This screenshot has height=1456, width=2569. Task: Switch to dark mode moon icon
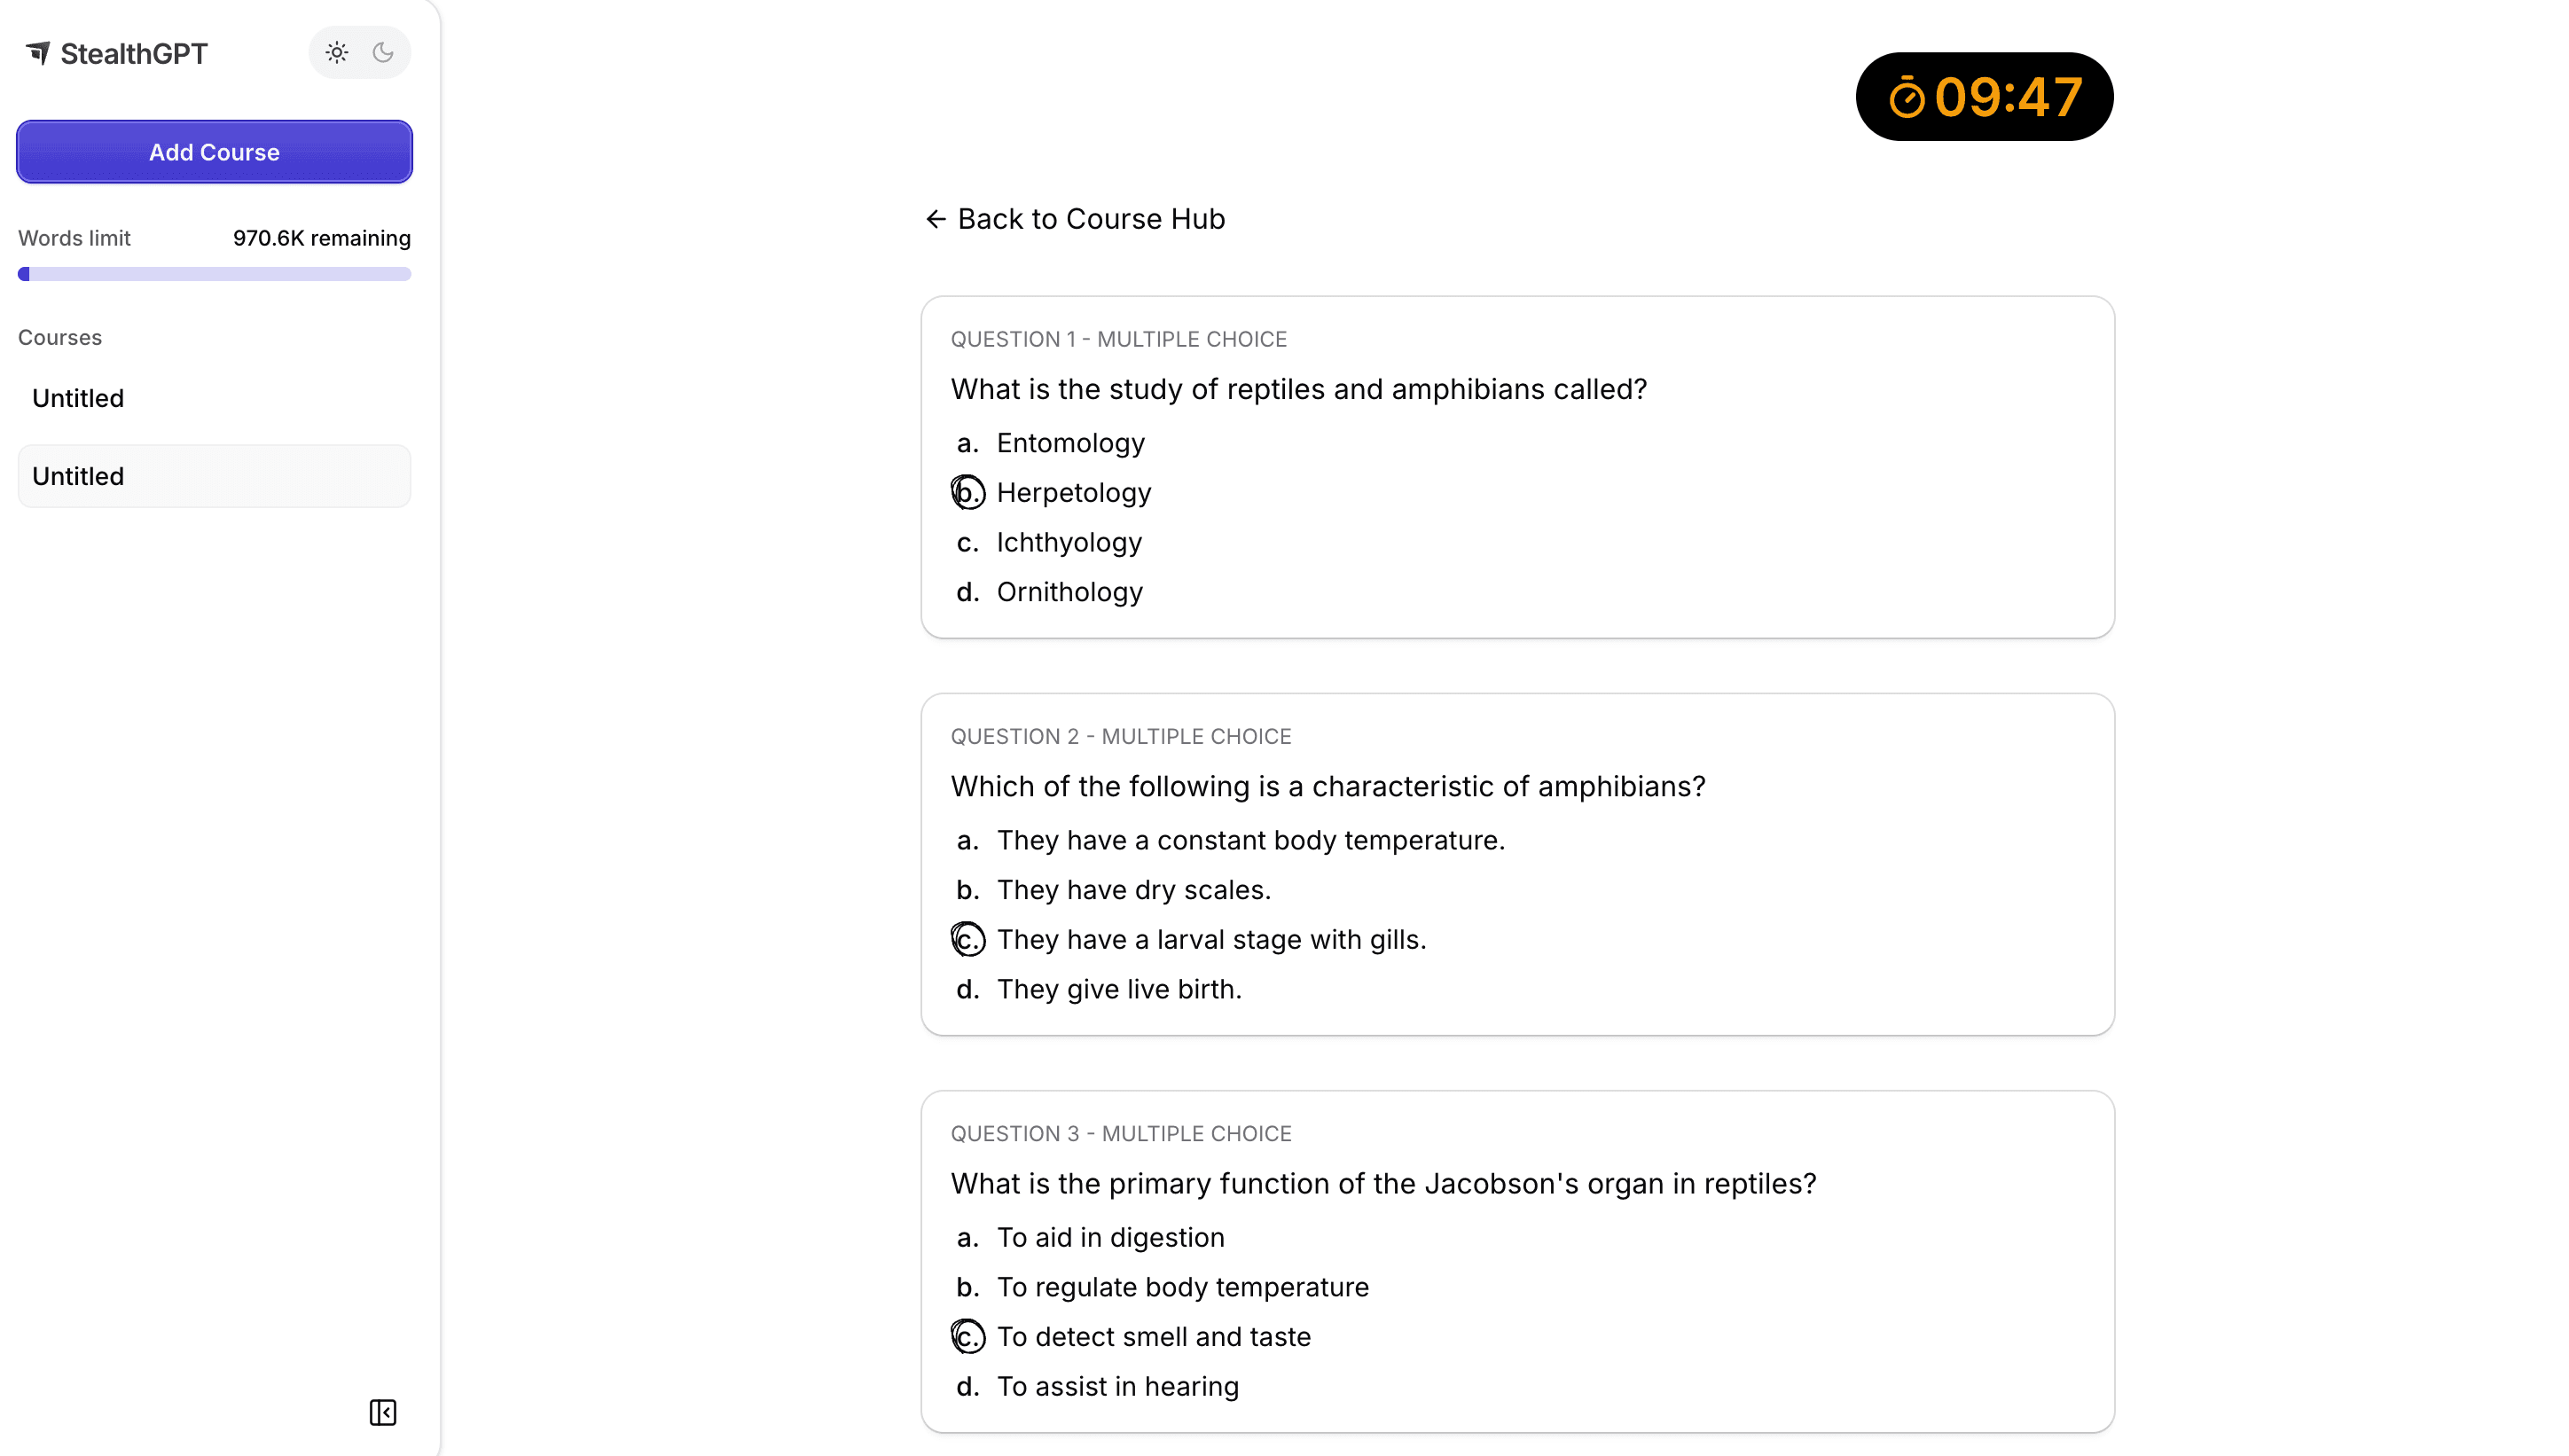383,53
